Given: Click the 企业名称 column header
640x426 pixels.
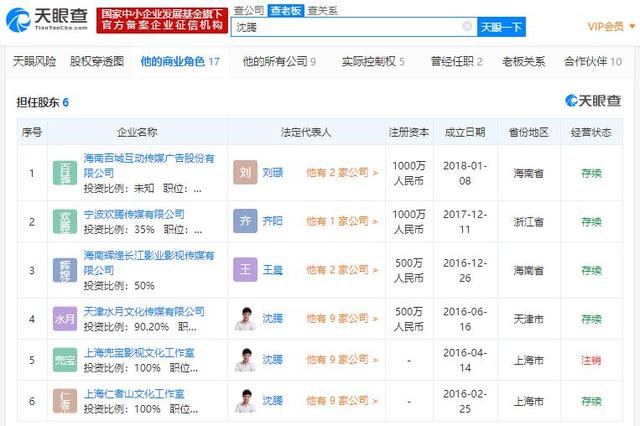Looking at the screenshot, I should [137, 132].
